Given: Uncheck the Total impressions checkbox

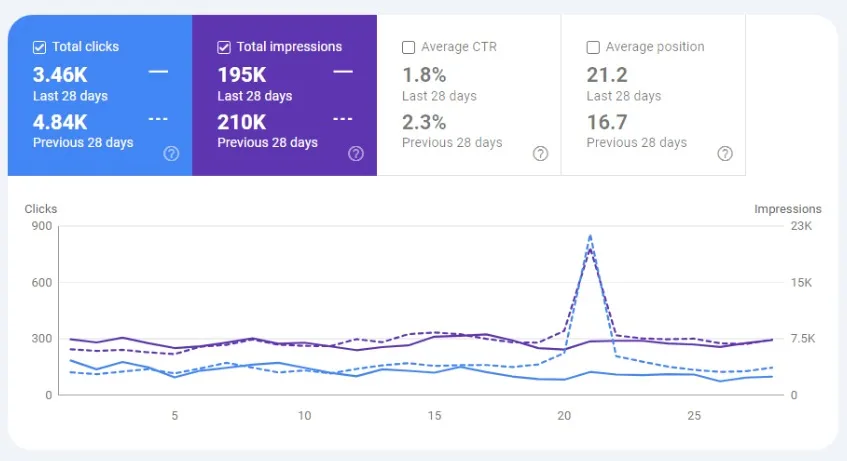Looking at the screenshot, I should pos(224,47).
